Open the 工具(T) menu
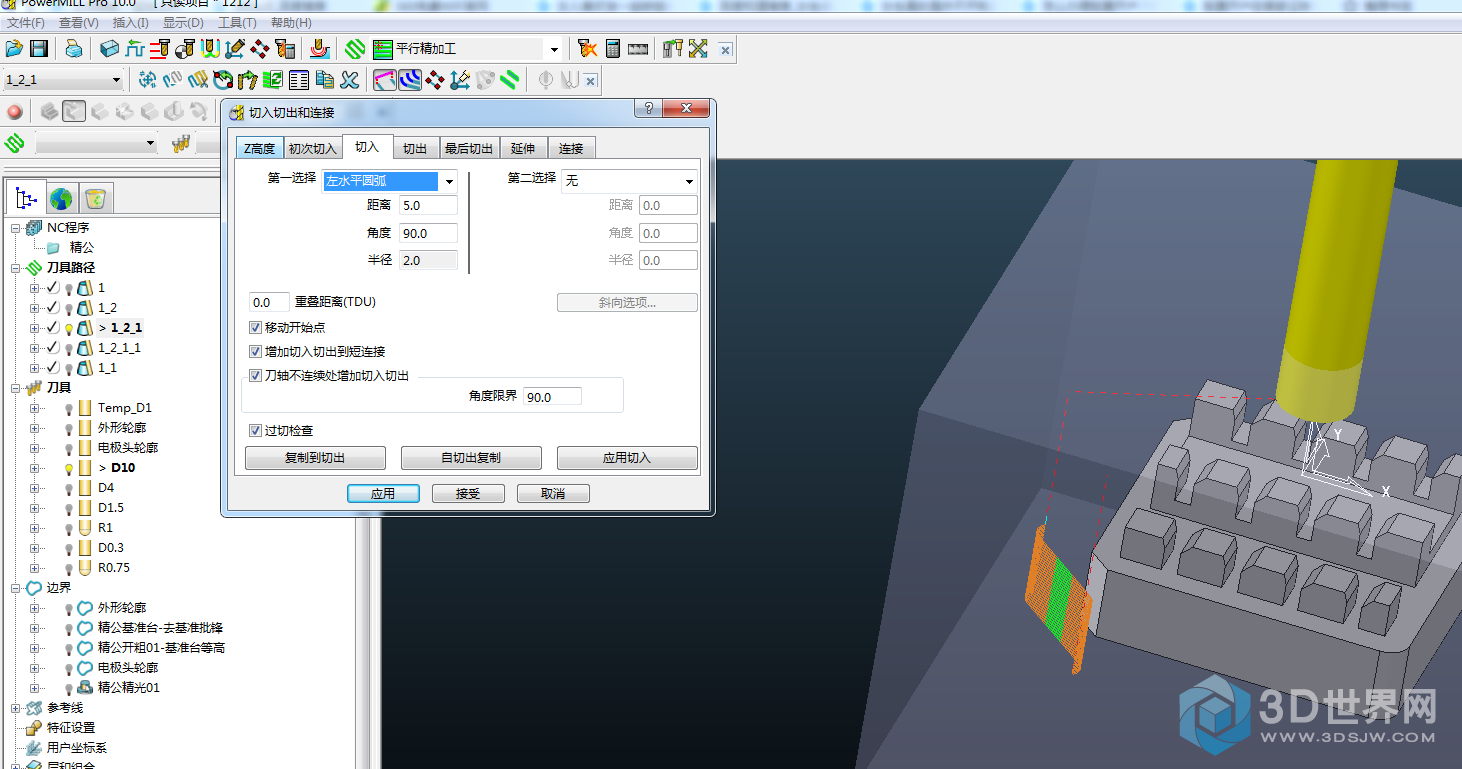 237,23
